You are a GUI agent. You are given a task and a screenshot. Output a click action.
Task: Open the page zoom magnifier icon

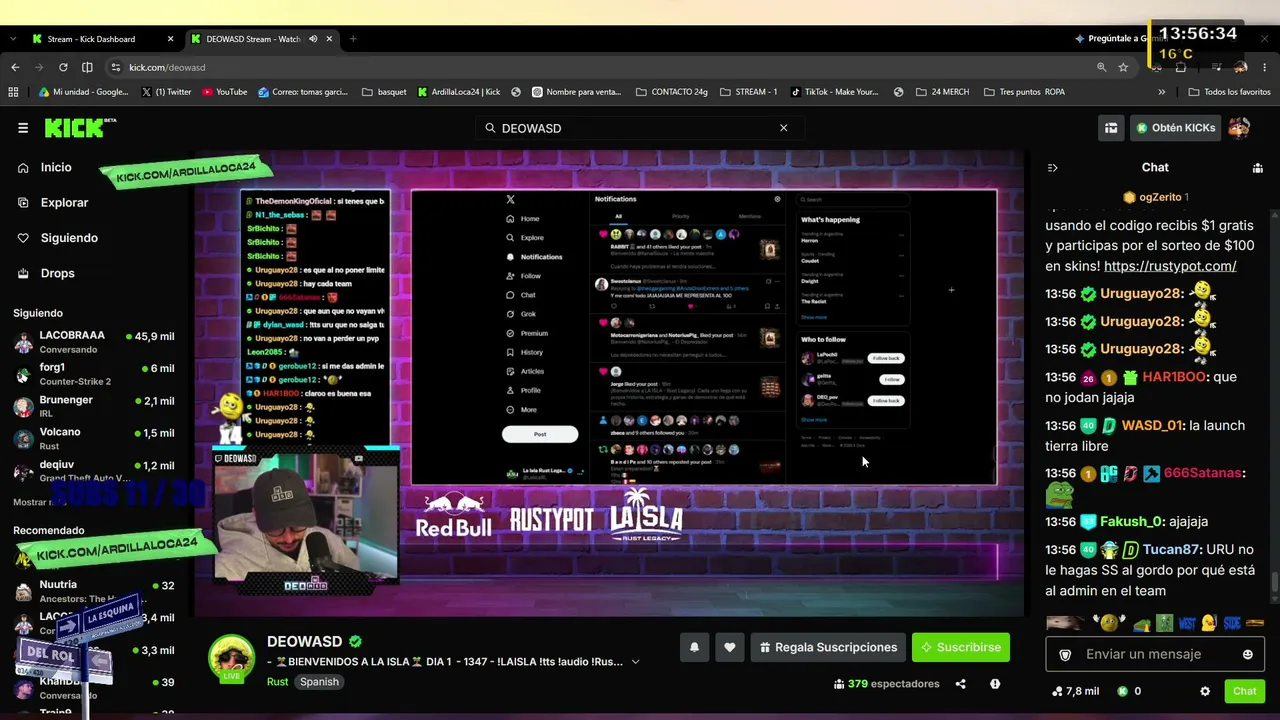pos(1101,67)
